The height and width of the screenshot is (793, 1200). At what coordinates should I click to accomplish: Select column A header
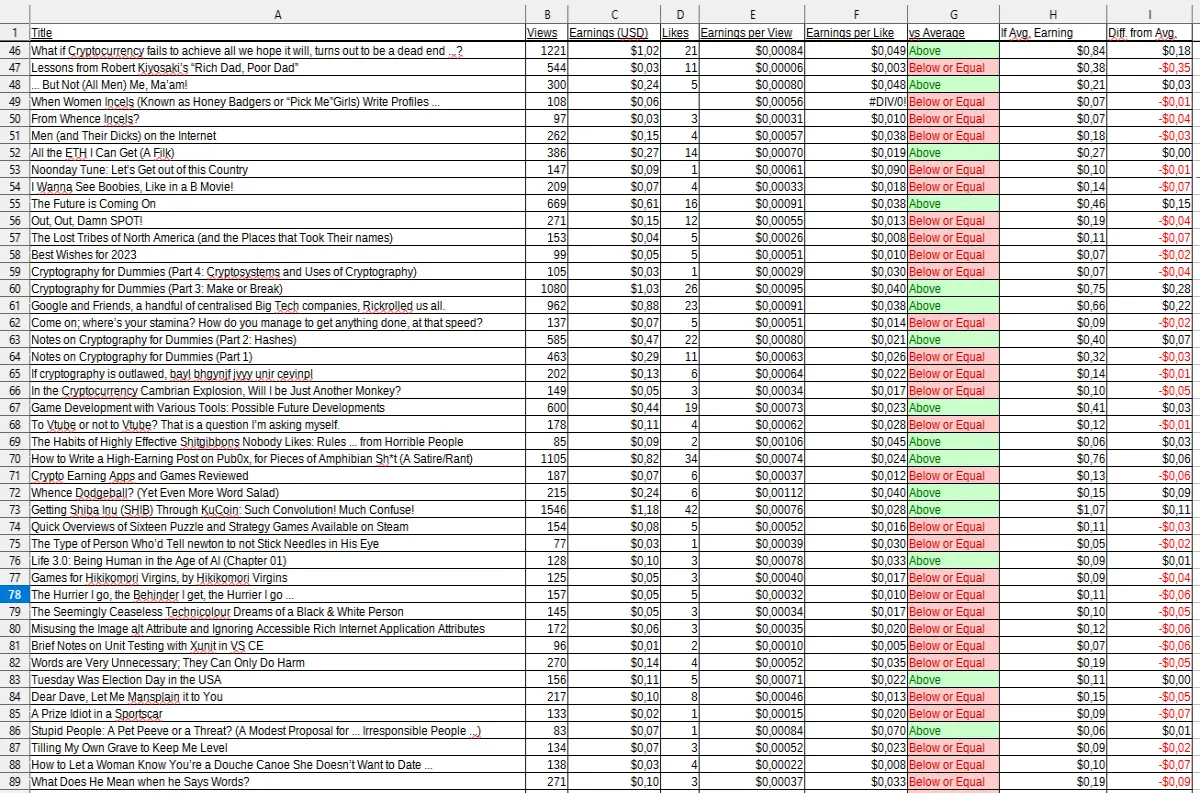click(x=277, y=14)
